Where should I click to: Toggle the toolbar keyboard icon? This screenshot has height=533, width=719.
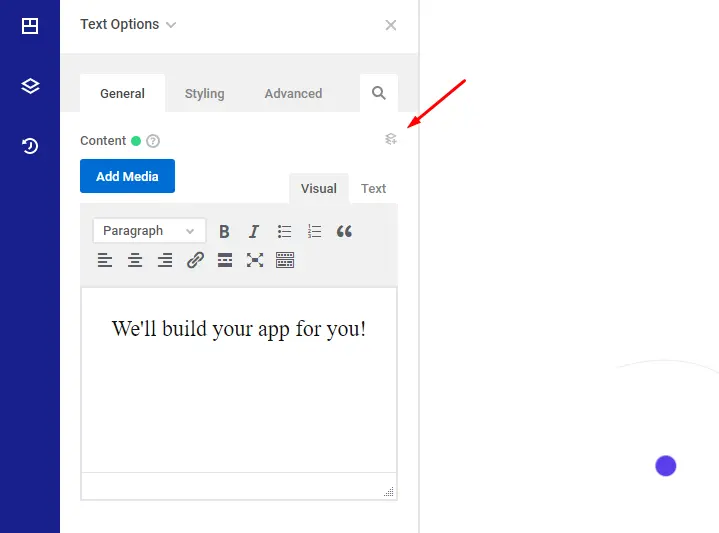[x=285, y=260]
